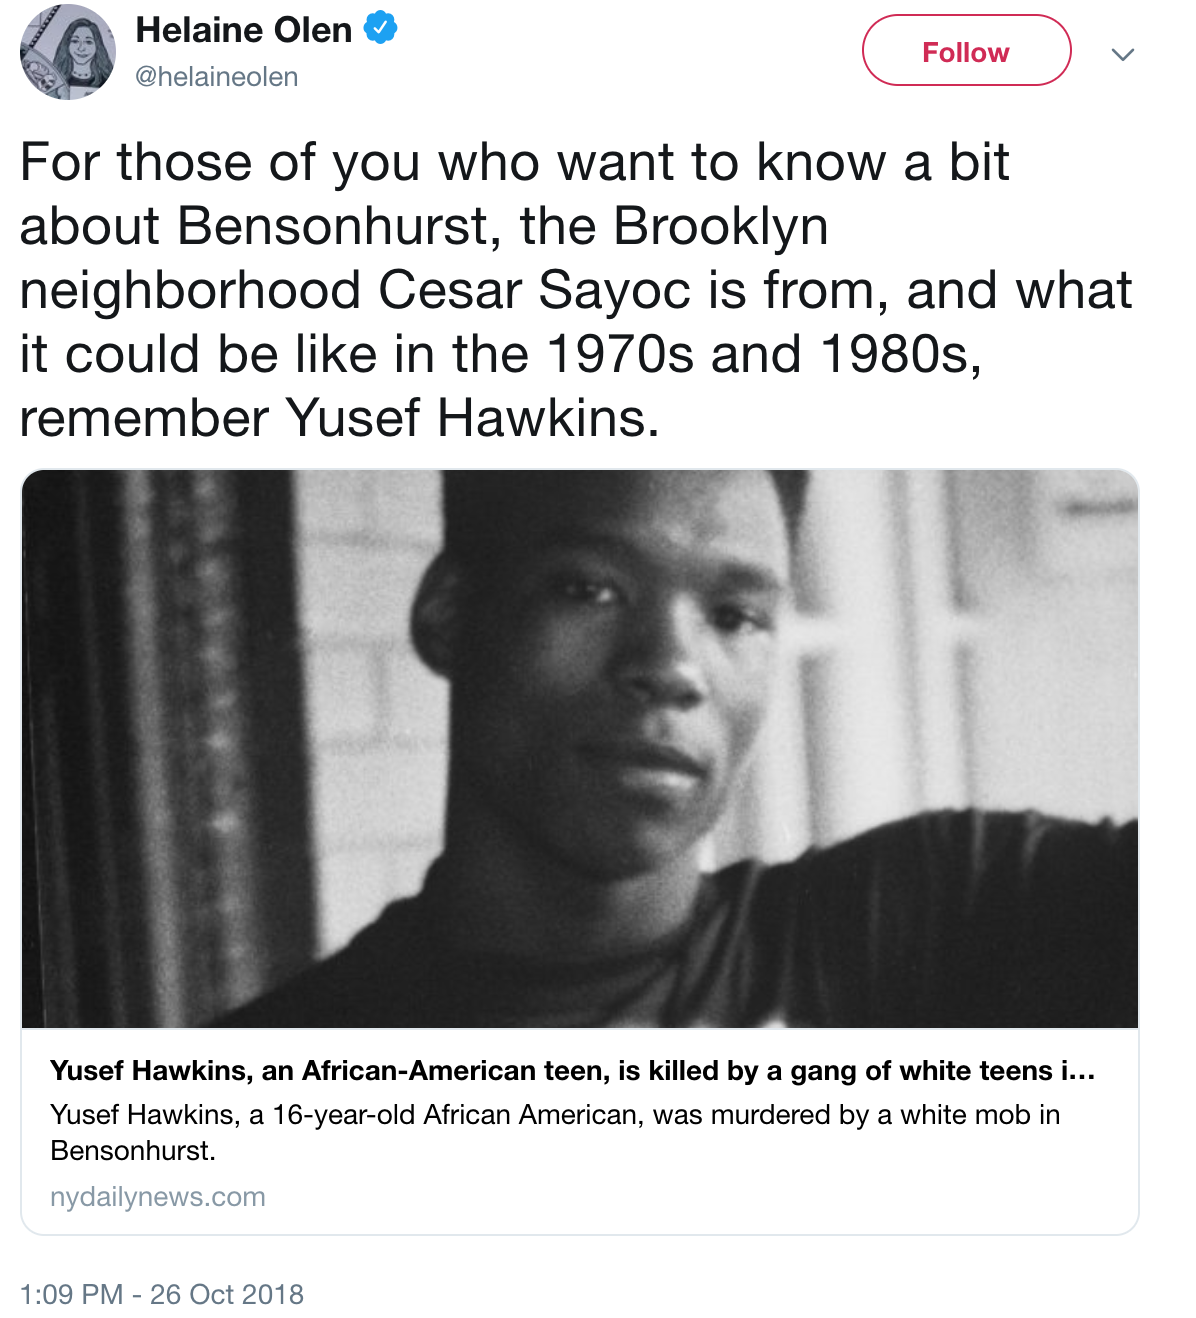The image size is (1196, 1318).
Task: Open the Yusef Hawkins article photo
Action: click(580, 748)
